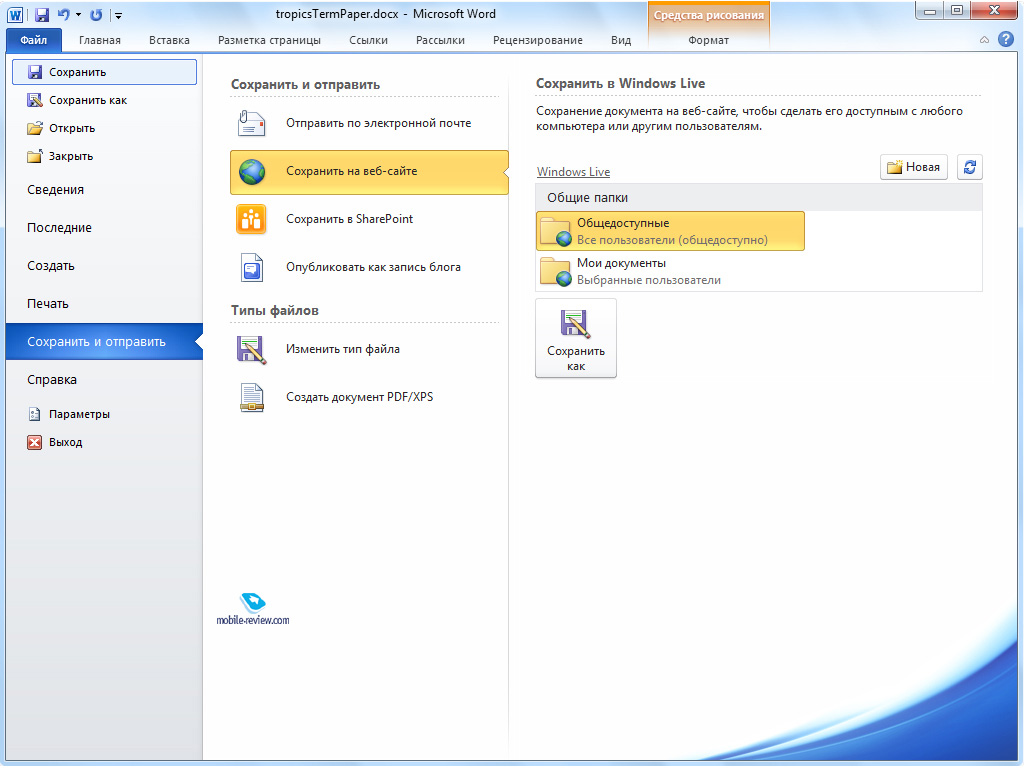Follow the Windows Live link
This screenshot has width=1024, height=768.
coord(573,172)
